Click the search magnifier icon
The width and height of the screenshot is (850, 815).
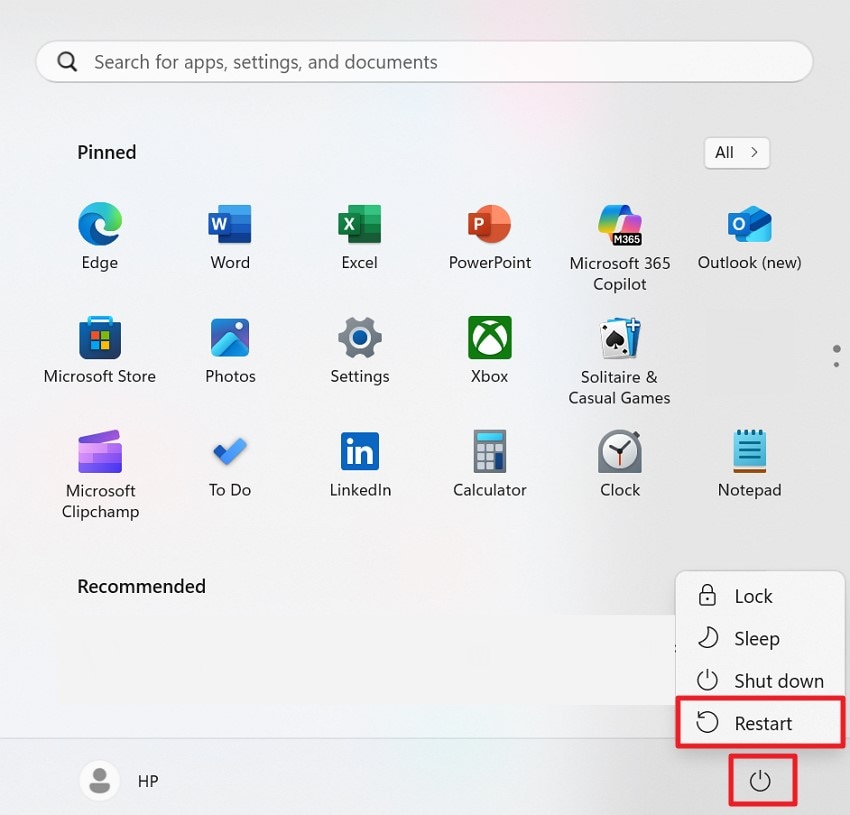pos(67,62)
